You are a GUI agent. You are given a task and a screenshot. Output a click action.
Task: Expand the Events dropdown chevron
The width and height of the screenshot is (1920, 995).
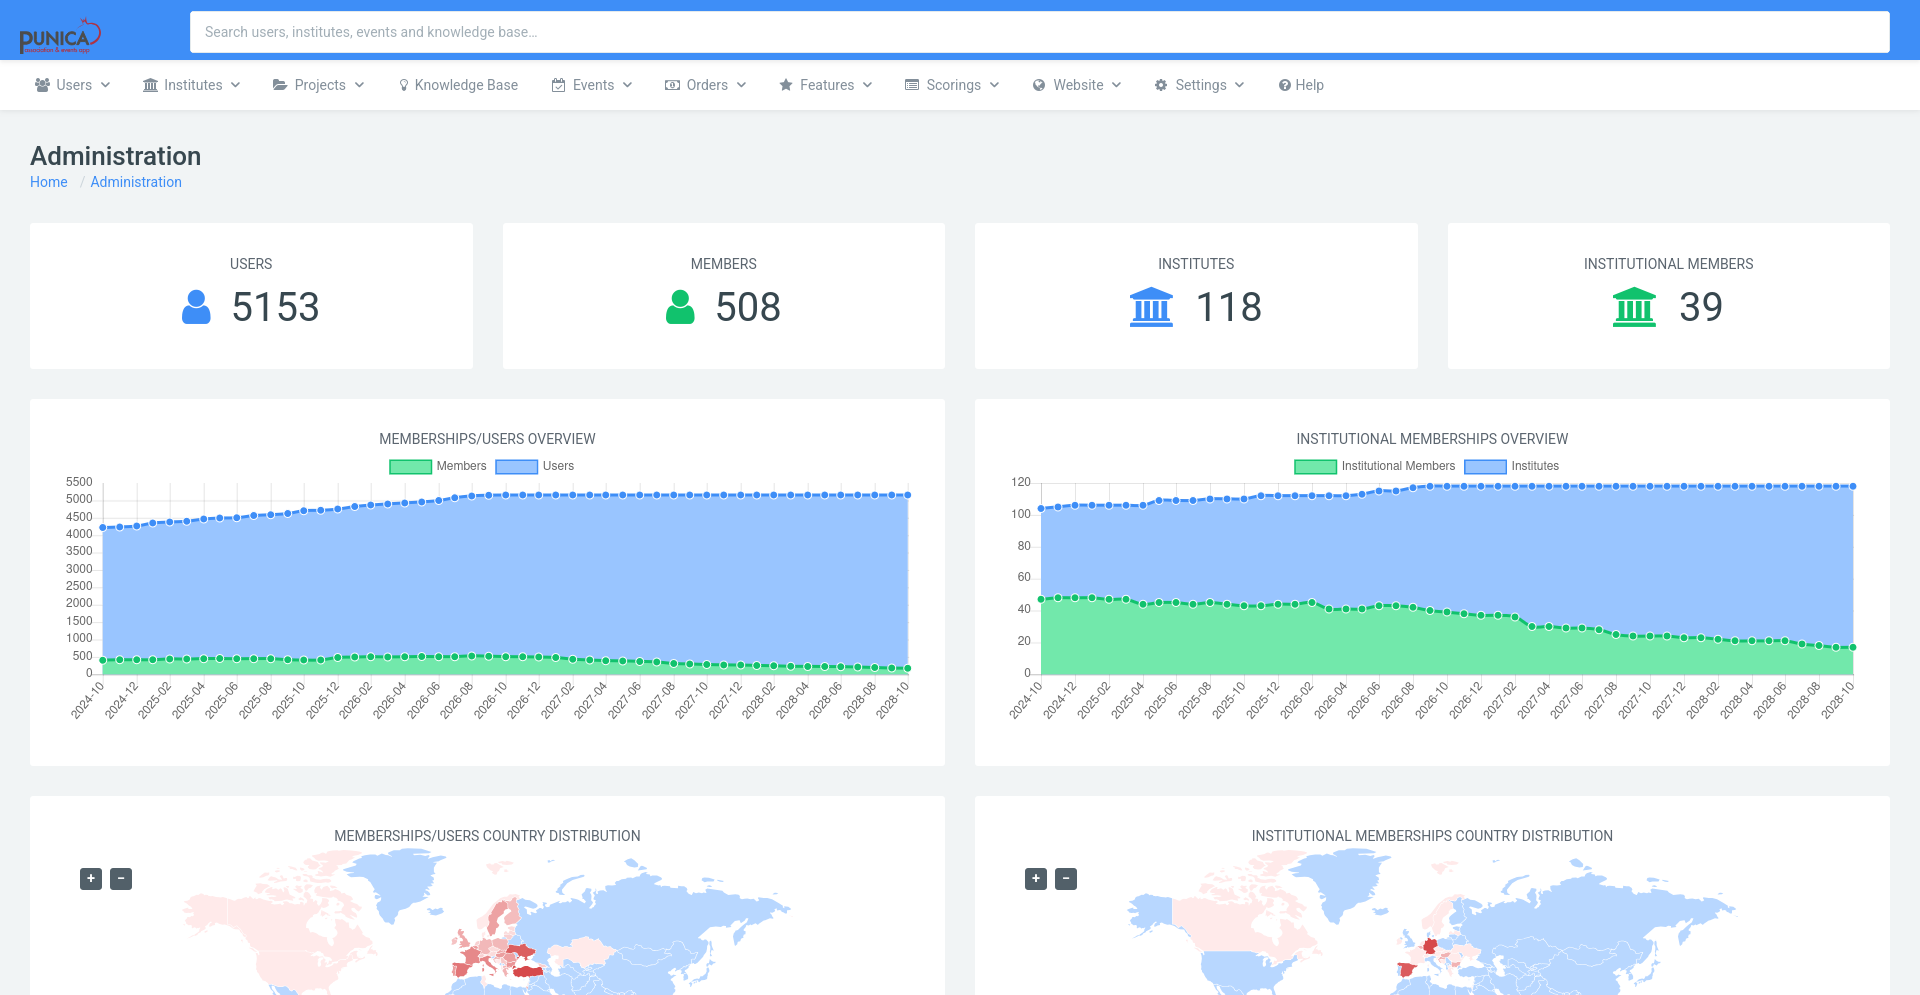coord(628,85)
